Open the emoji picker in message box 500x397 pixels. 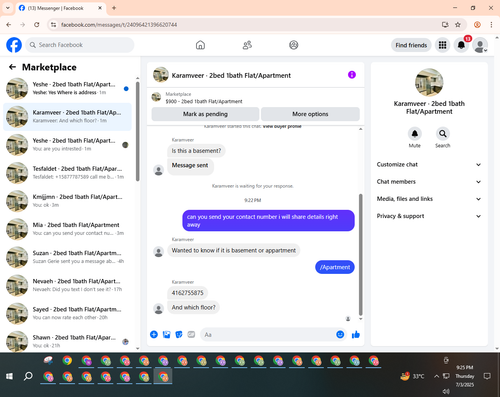[x=340, y=334]
